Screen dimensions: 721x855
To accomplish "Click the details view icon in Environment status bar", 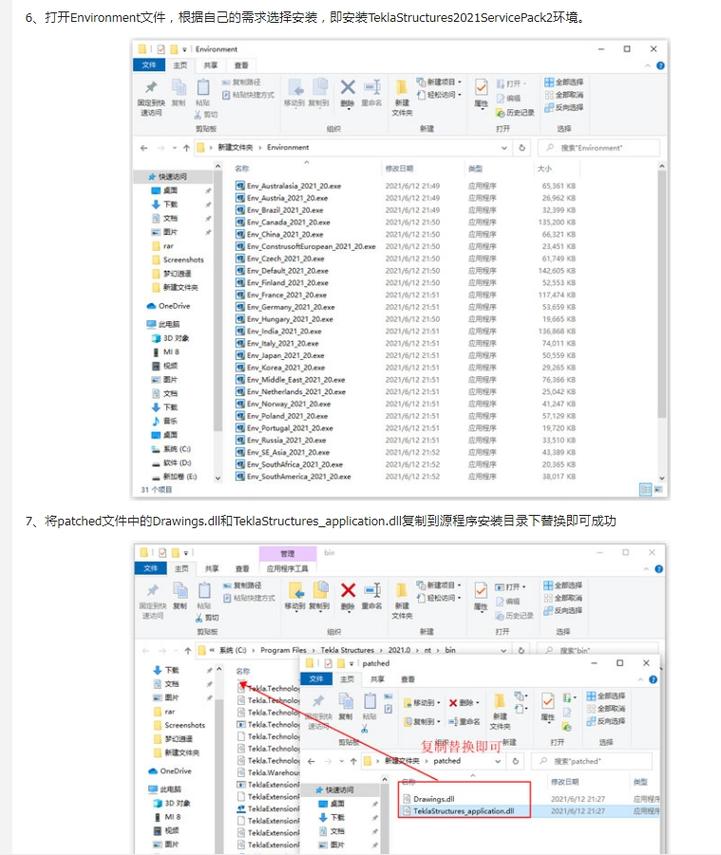I will pos(645,489).
